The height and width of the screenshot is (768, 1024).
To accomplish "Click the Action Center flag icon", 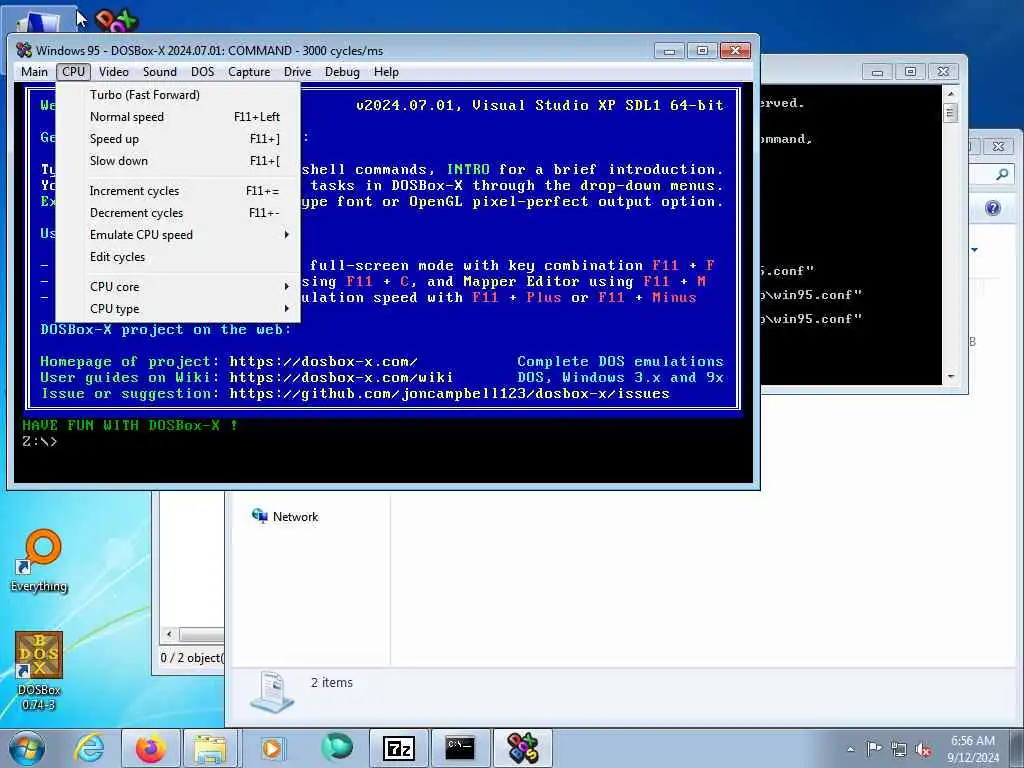I will (874, 749).
